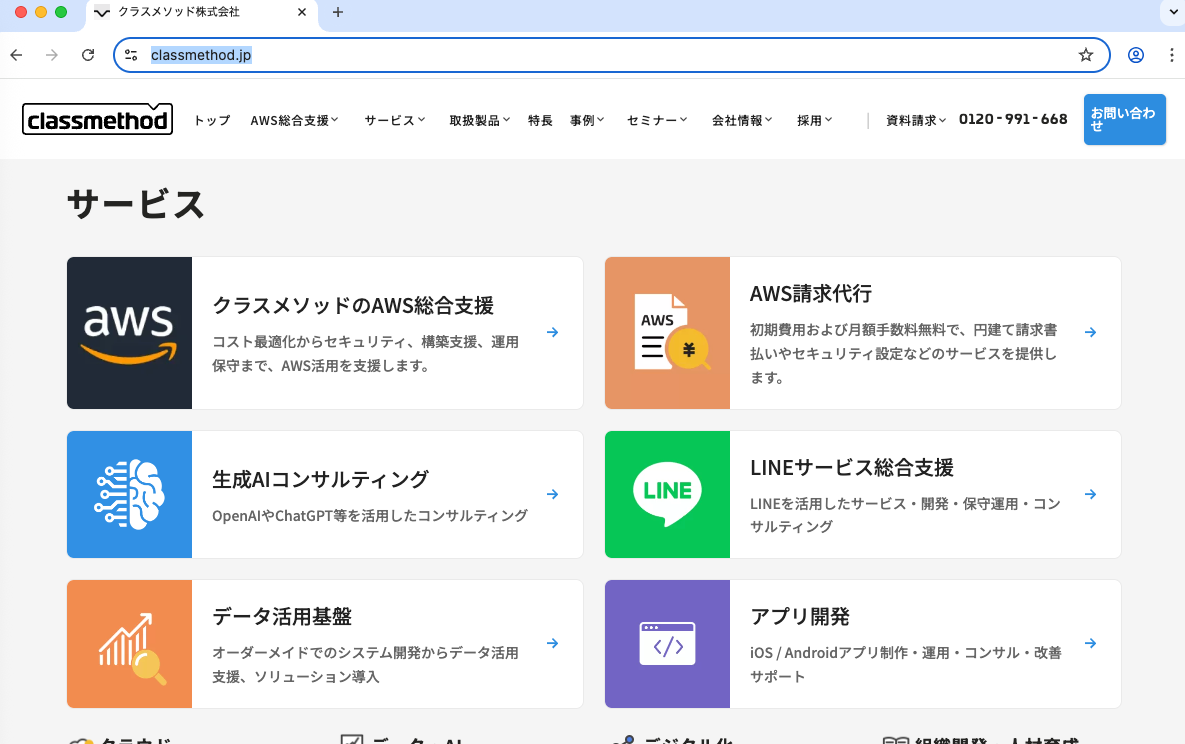This screenshot has width=1185, height=744.
Task: Open 生成AIコンサルティング title link
Action: [320, 479]
